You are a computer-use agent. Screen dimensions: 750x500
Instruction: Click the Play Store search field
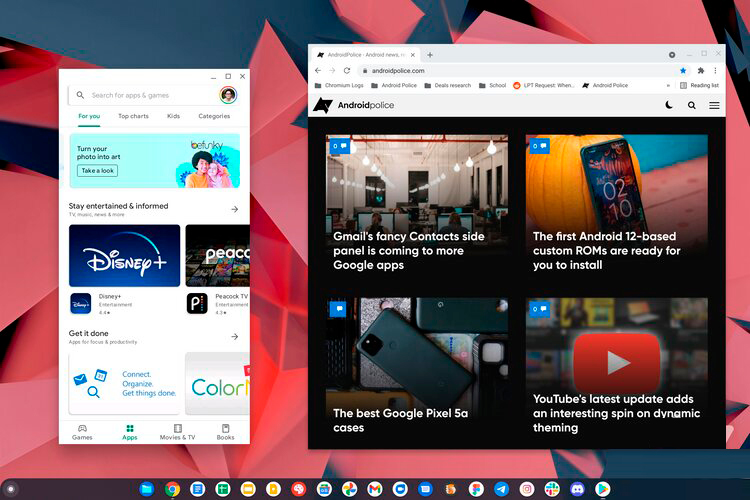coord(153,95)
